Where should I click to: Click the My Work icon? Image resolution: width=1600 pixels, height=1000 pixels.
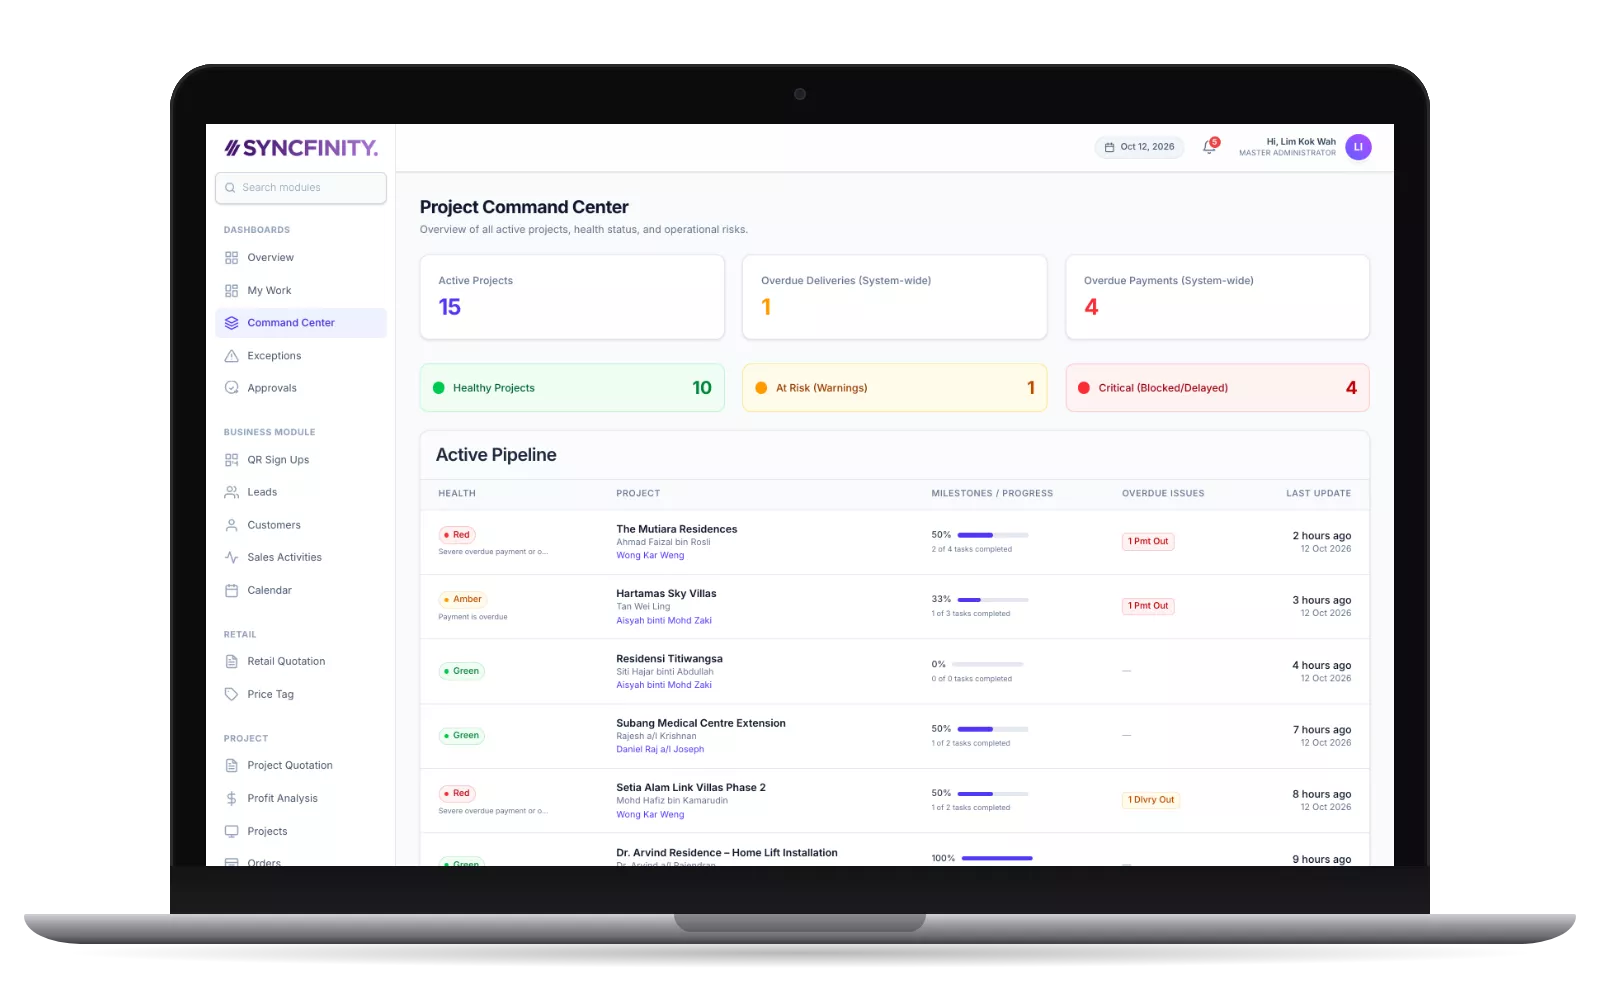click(231, 291)
